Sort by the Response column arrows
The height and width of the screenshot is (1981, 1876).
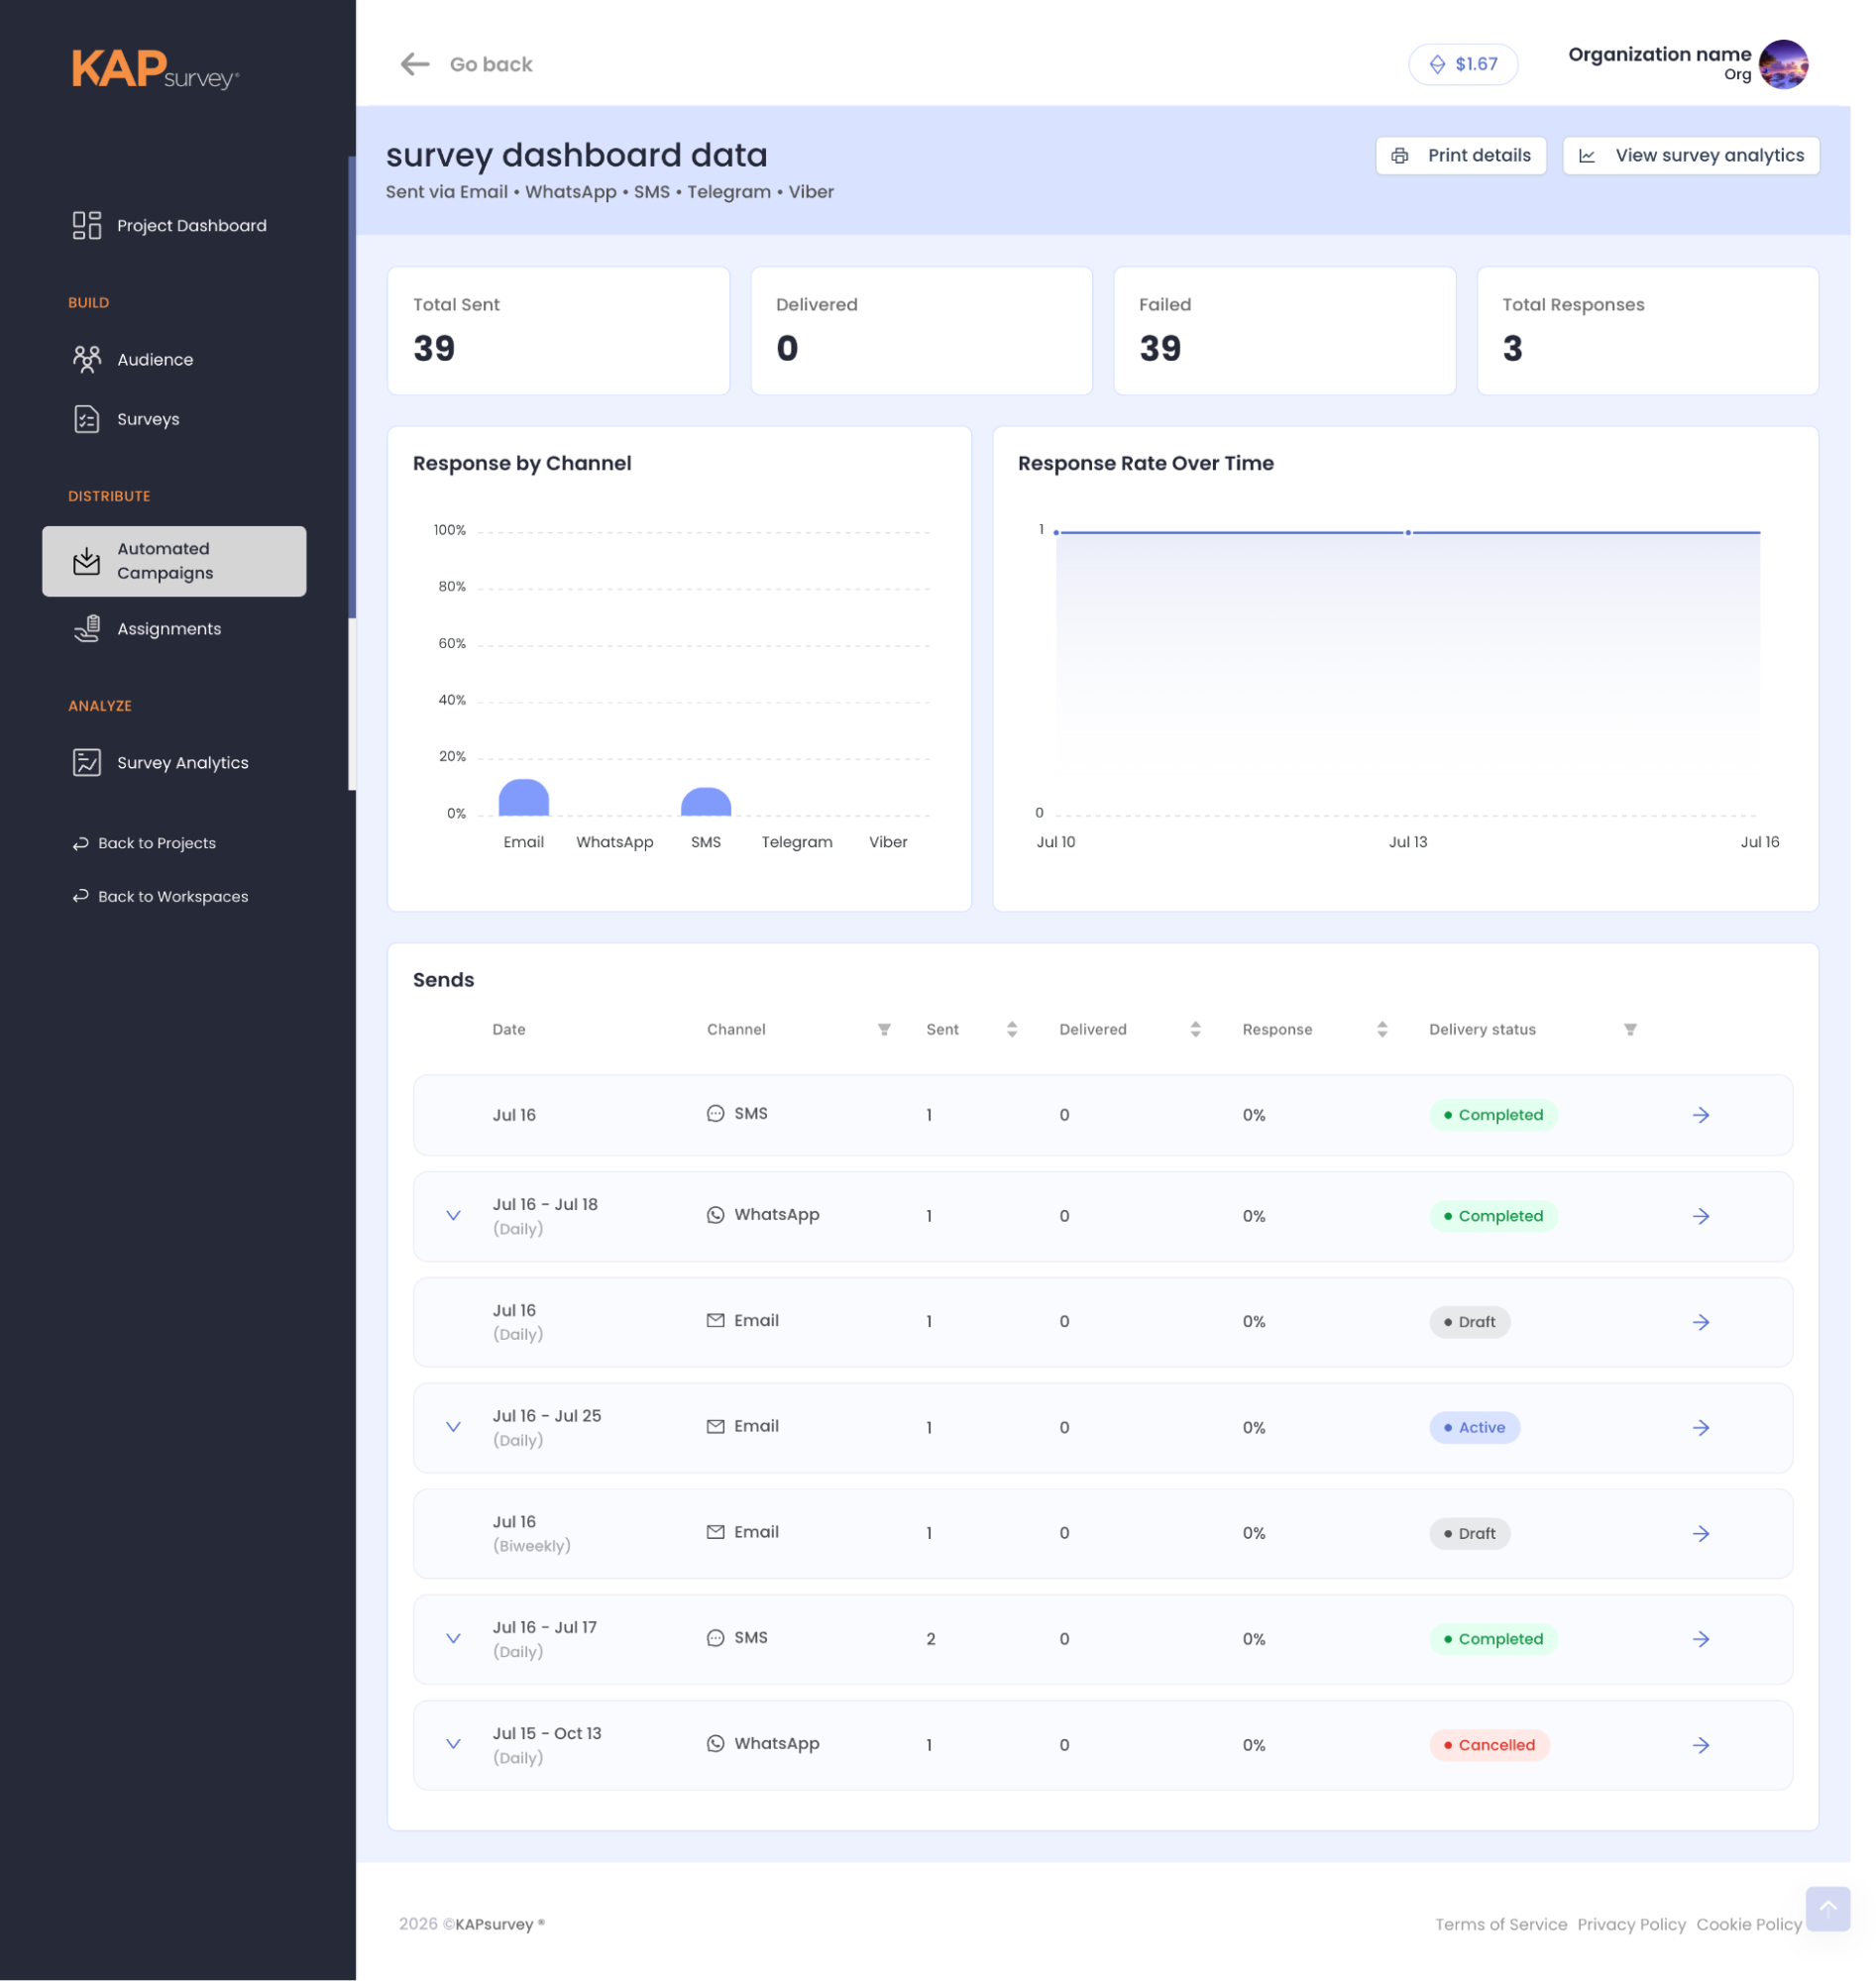1382,1030
